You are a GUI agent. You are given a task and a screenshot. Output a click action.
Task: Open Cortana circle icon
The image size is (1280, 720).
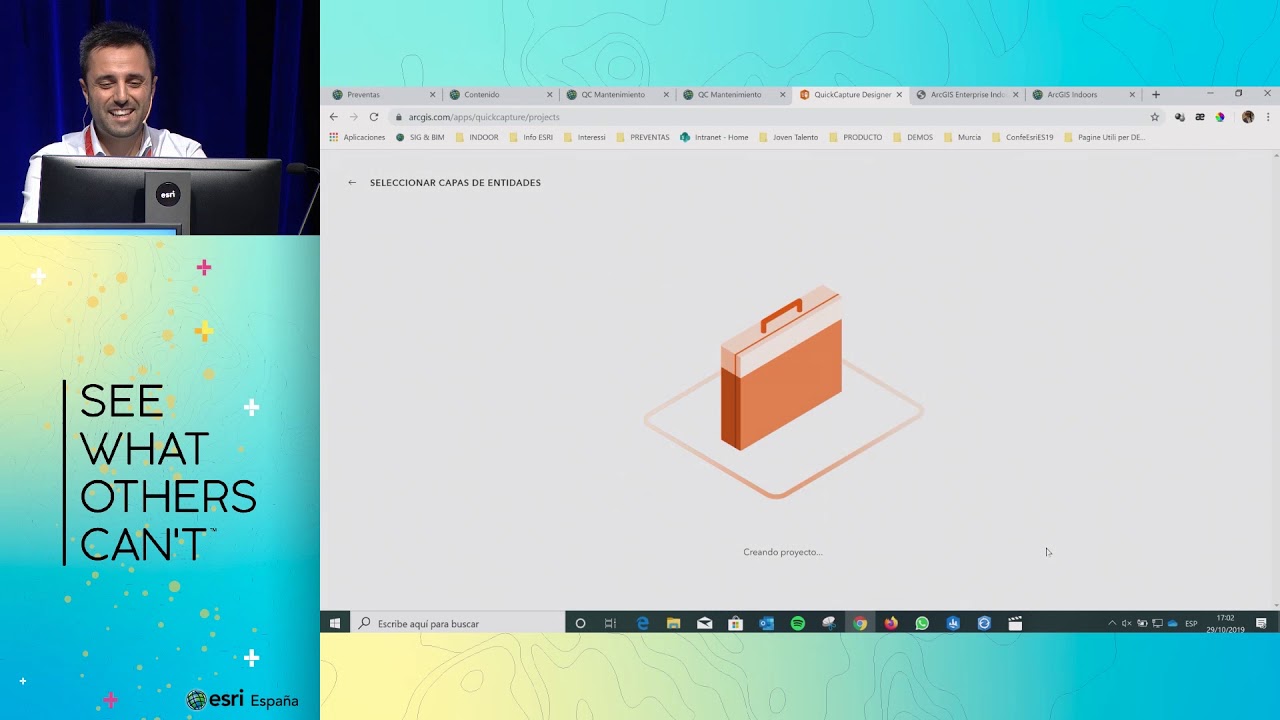tap(580, 623)
